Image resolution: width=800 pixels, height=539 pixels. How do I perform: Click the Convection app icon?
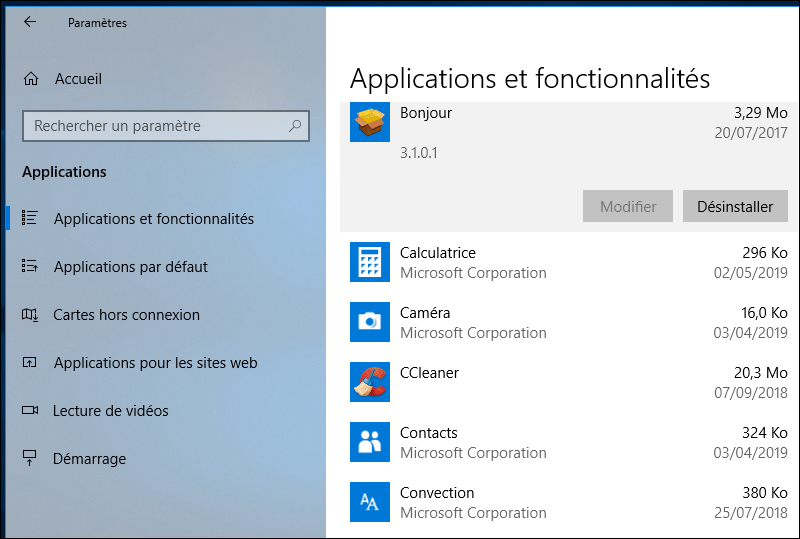tap(369, 502)
